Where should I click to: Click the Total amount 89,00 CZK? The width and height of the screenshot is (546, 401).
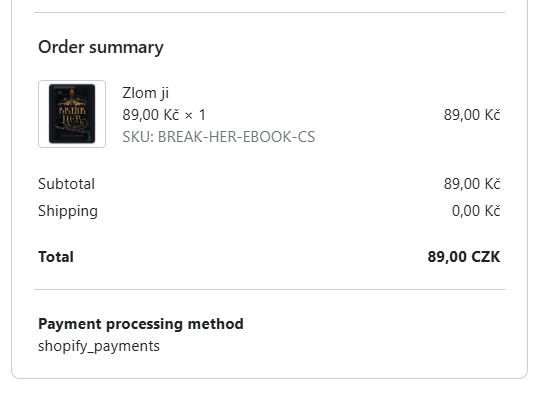[464, 257]
